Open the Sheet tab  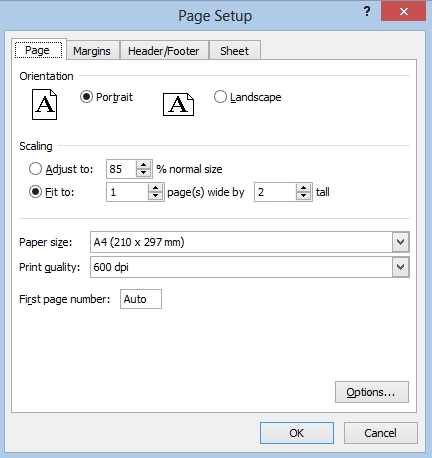[234, 51]
